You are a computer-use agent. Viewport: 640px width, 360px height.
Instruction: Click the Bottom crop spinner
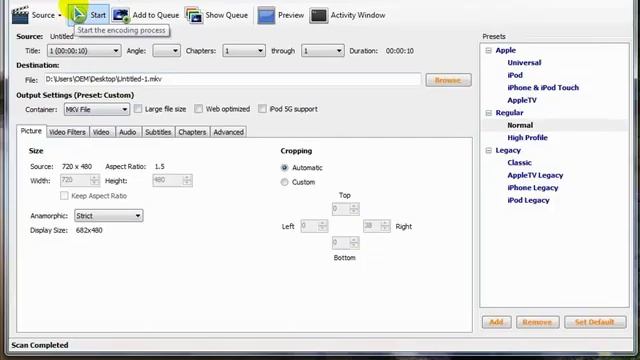(x=345, y=243)
